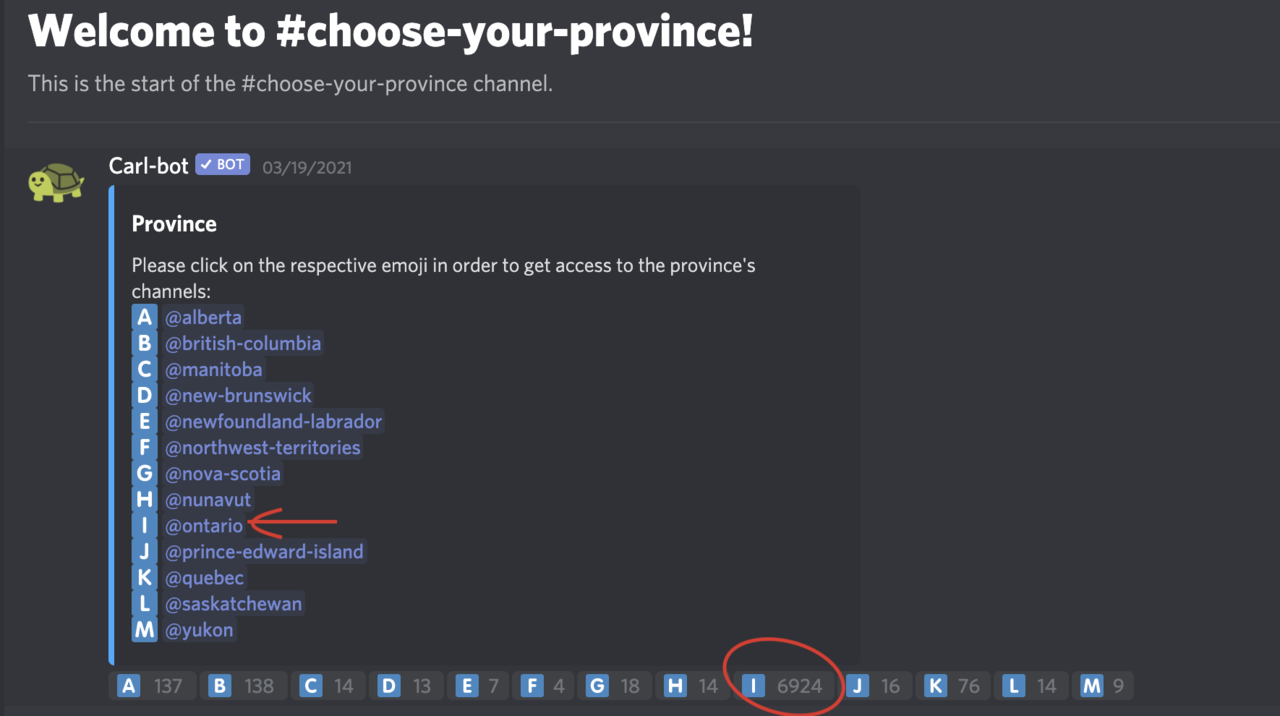Toggle the B reaction with 138 votes
The width and height of the screenshot is (1280, 716).
point(242,686)
